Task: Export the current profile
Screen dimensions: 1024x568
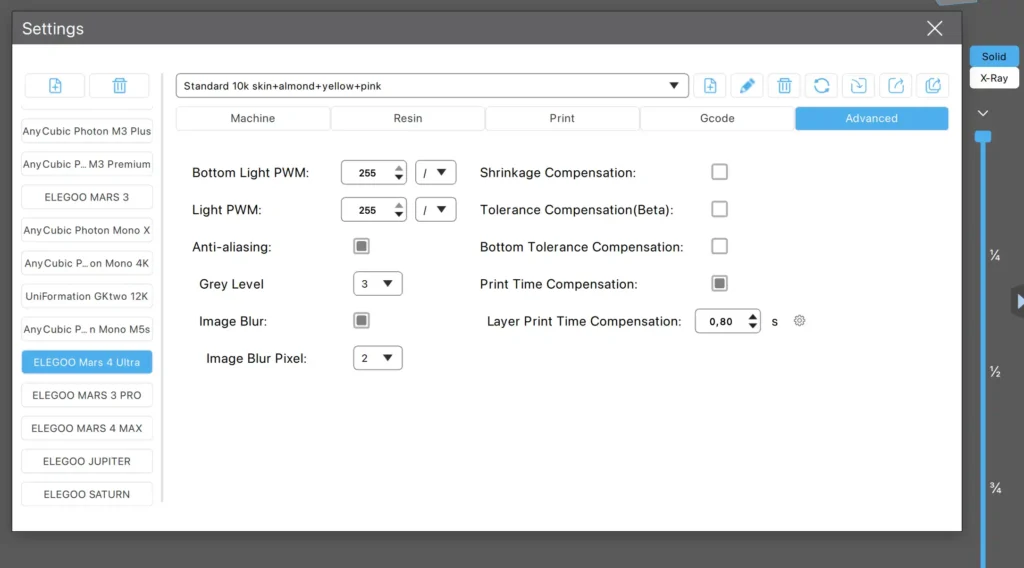Action: pos(896,86)
